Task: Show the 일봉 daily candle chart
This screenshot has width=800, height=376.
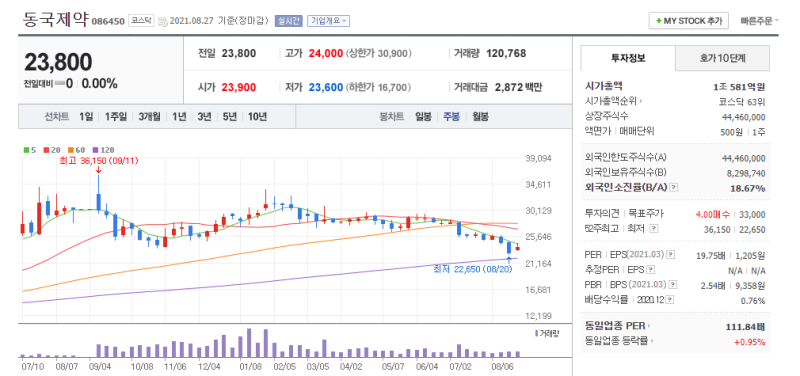Action: (423, 117)
